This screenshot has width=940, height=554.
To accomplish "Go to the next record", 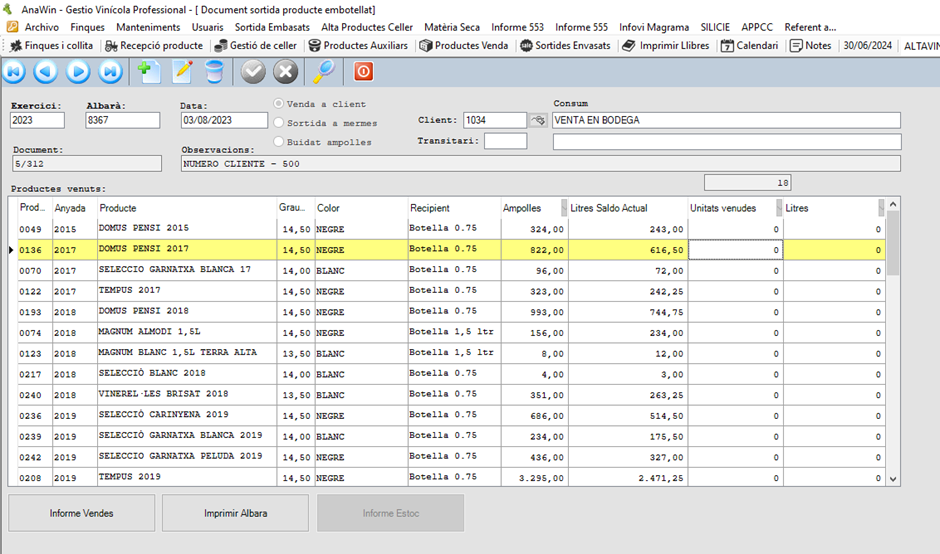I will coord(78,72).
